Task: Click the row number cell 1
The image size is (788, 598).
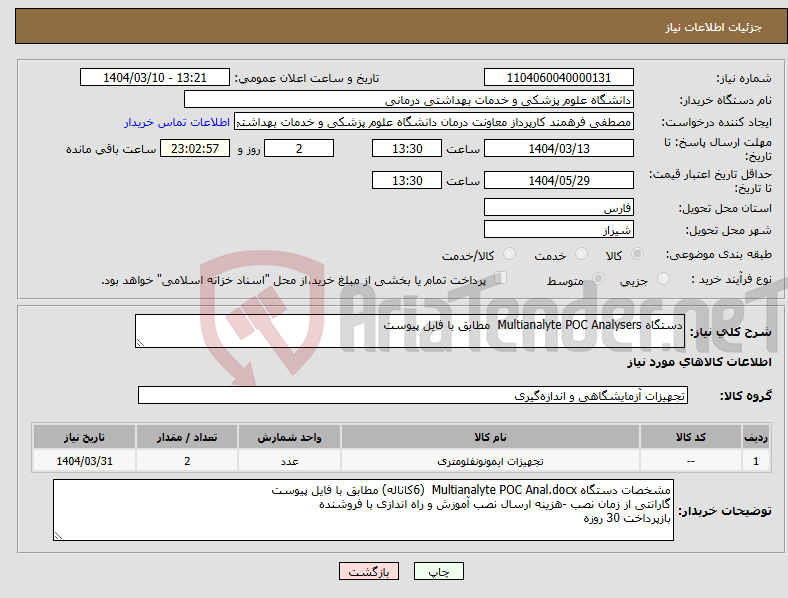Action: pyautogui.click(x=756, y=460)
